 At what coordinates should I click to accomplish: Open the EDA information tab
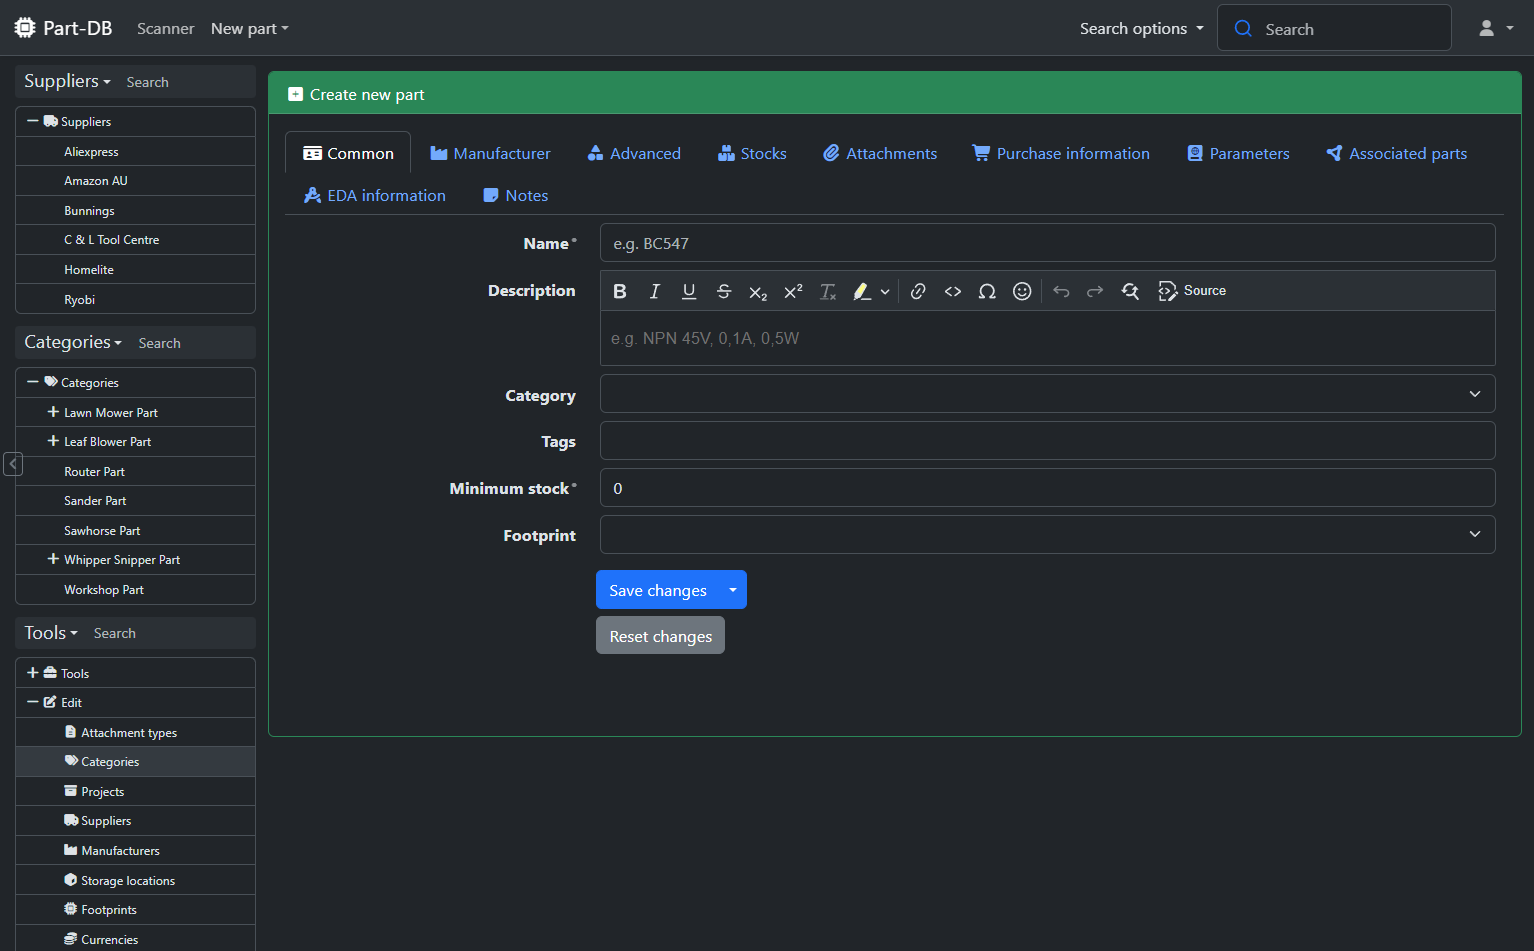(375, 195)
